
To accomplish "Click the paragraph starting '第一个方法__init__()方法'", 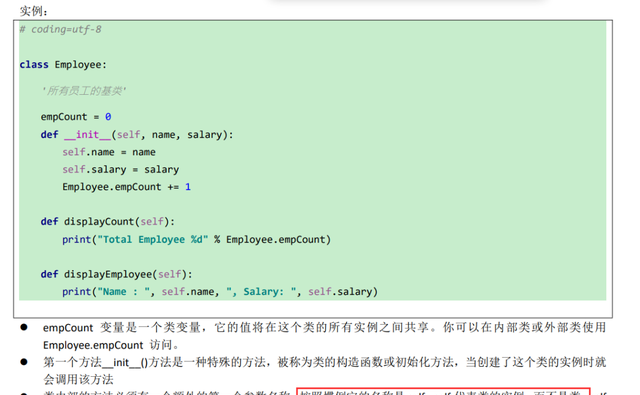I will (324, 371).
